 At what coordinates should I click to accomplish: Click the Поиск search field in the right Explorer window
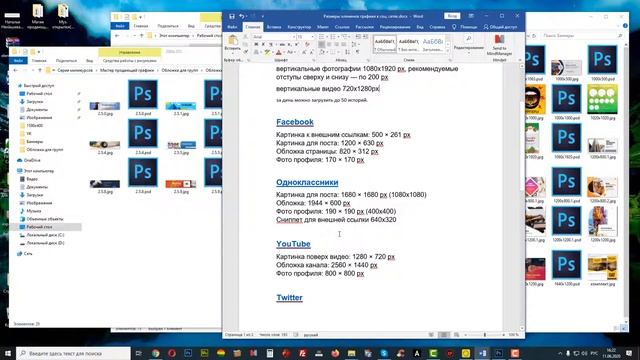click(583, 36)
